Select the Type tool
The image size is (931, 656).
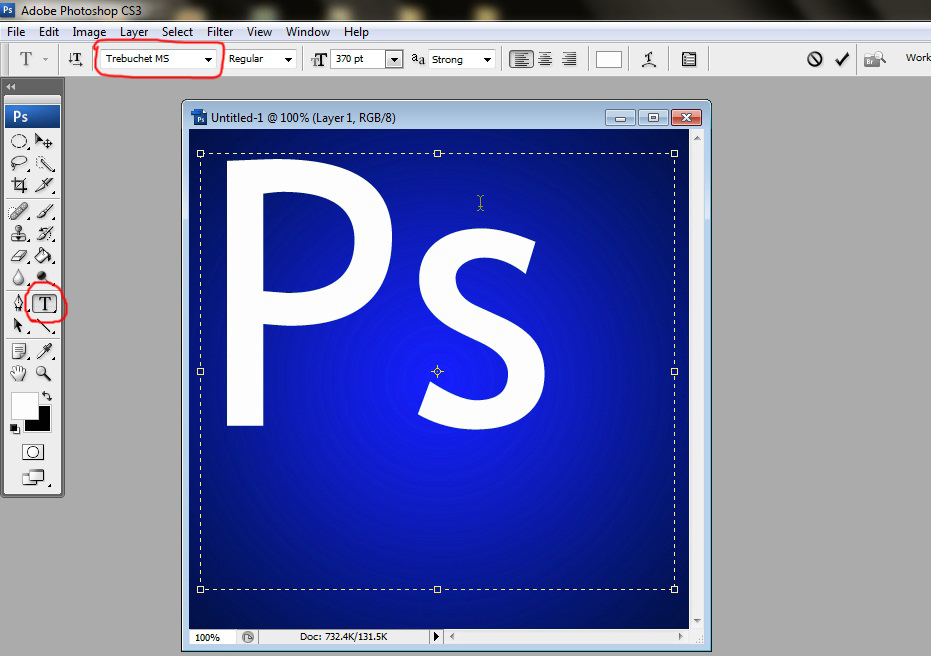(x=44, y=304)
